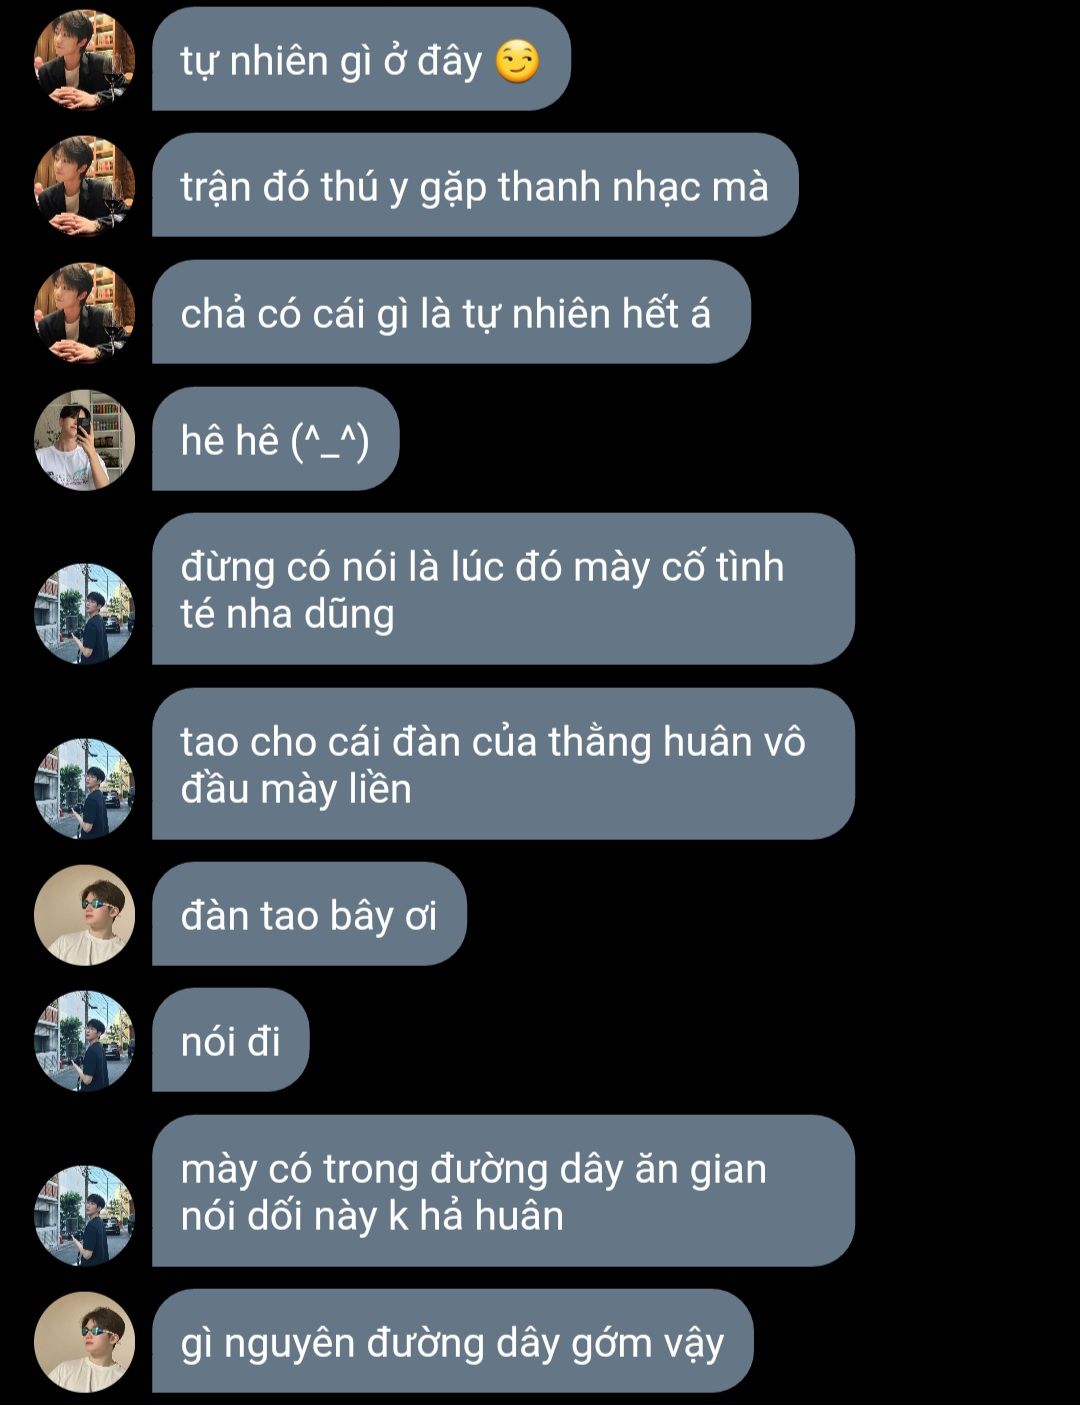Tap avatar beside "chả có cái gì" message
1080x1405 pixels.
coord(85,313)
